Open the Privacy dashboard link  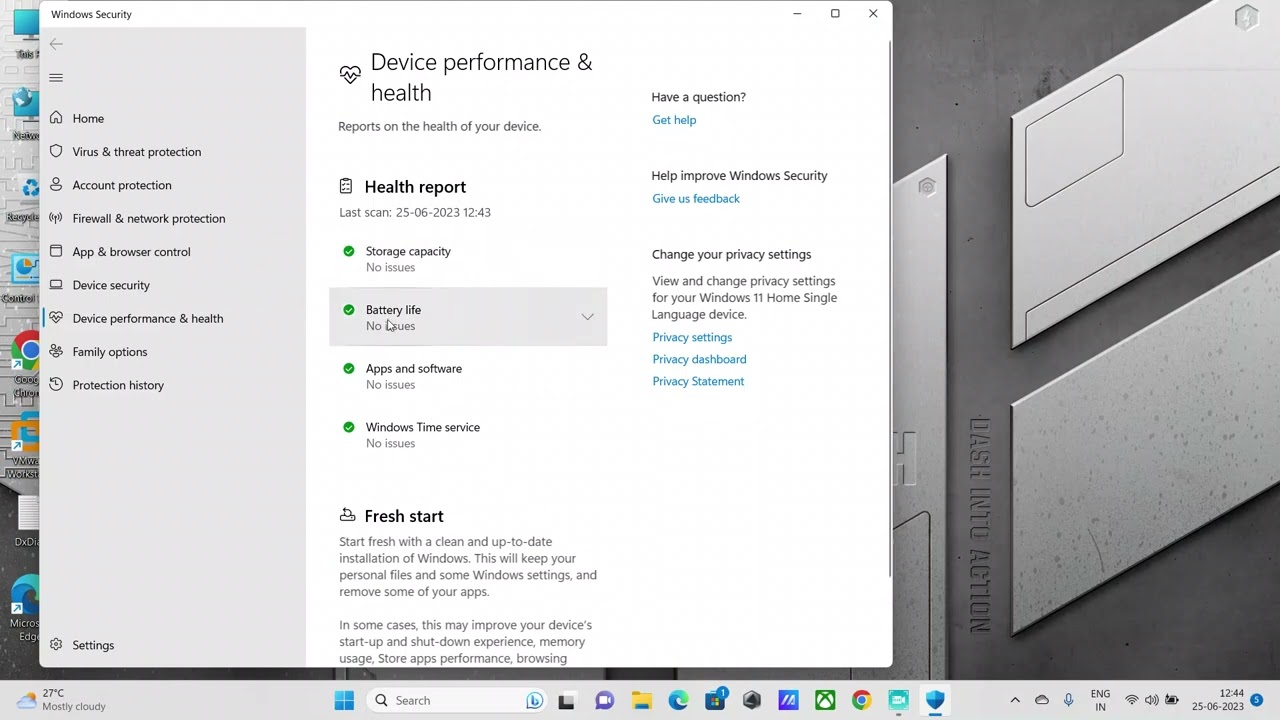699,359
